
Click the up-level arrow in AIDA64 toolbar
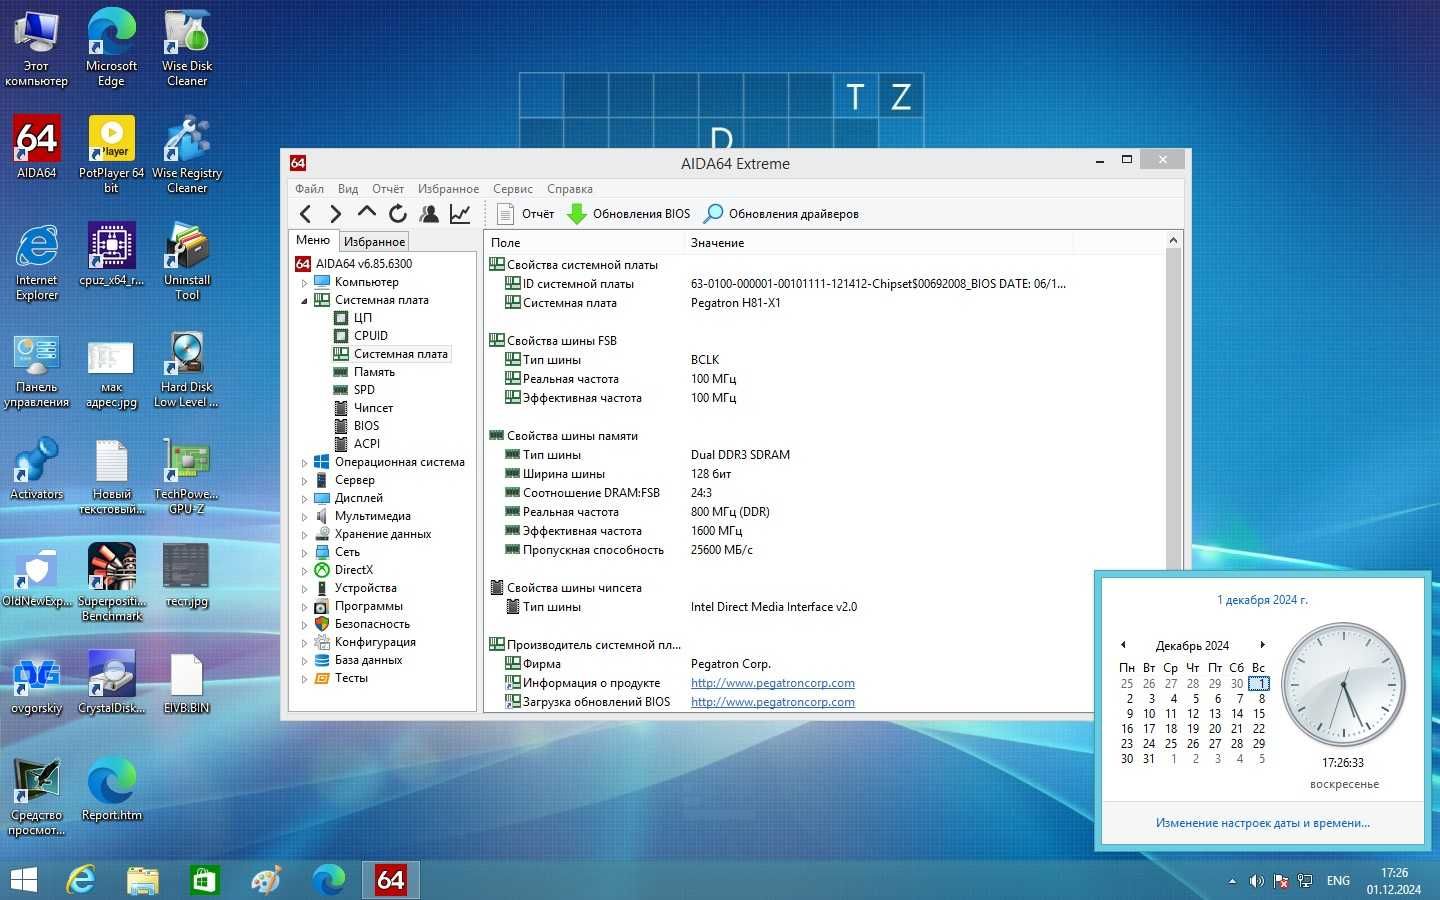click(x=366, y=213)
